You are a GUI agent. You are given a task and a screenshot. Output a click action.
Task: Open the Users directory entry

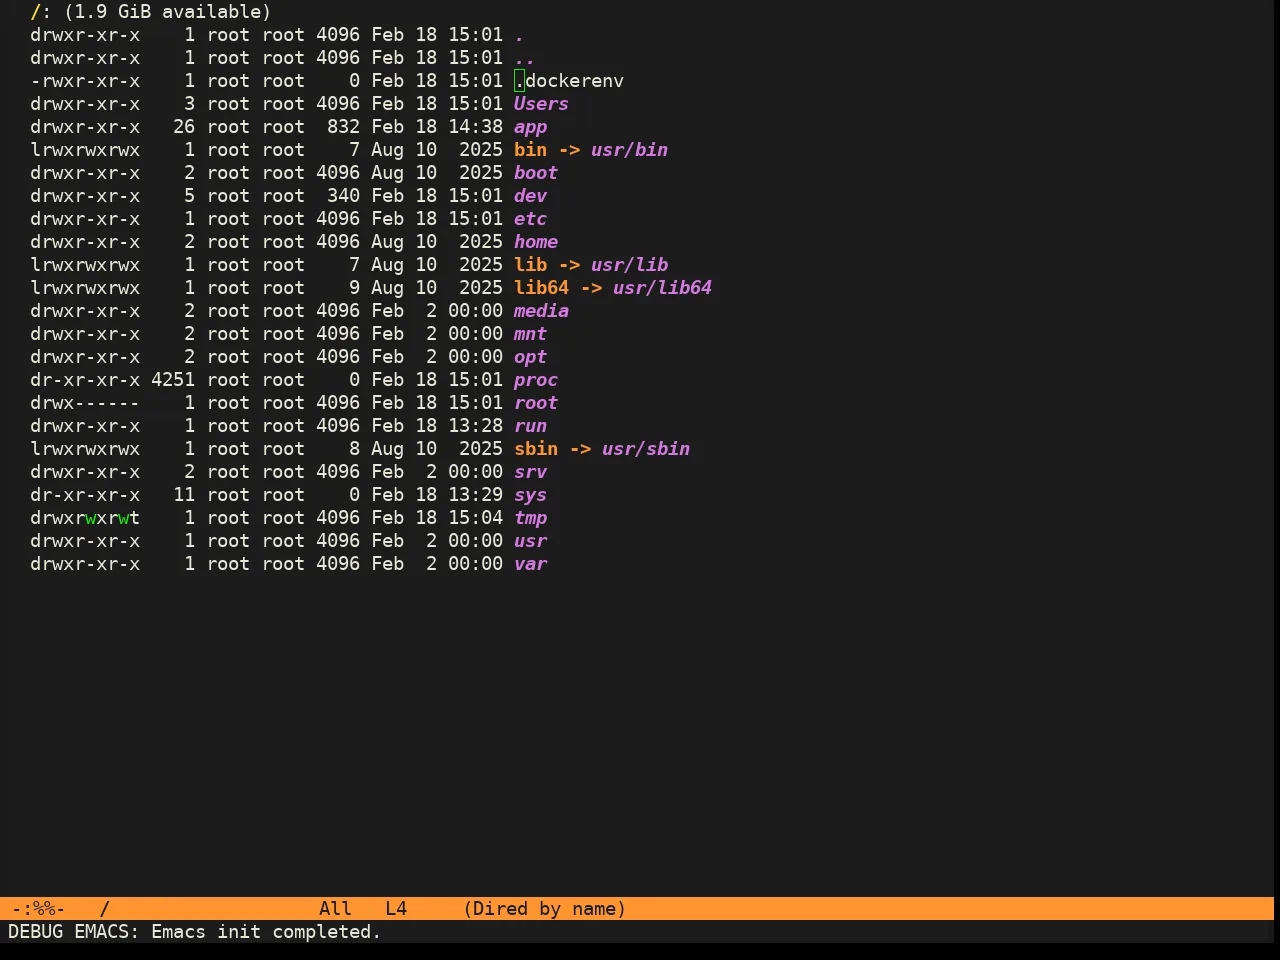541,104
